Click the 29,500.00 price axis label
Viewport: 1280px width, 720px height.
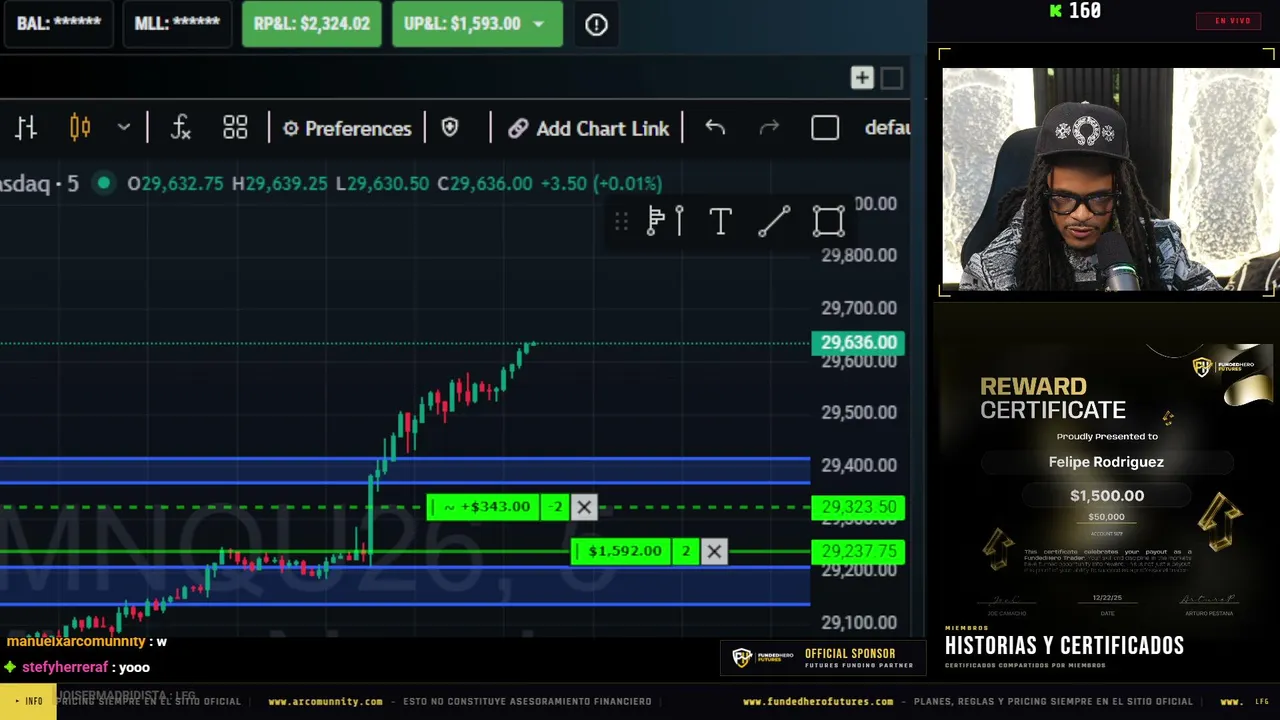(858, 412)
